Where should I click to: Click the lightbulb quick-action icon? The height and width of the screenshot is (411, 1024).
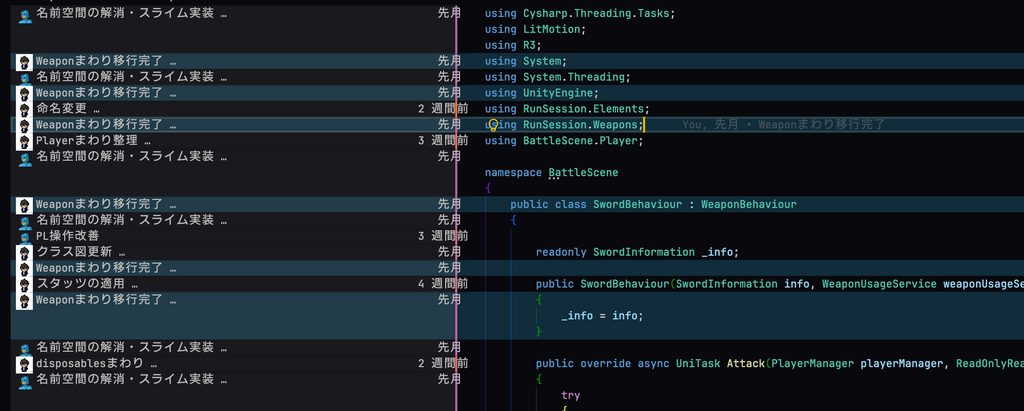pos(493,125)
